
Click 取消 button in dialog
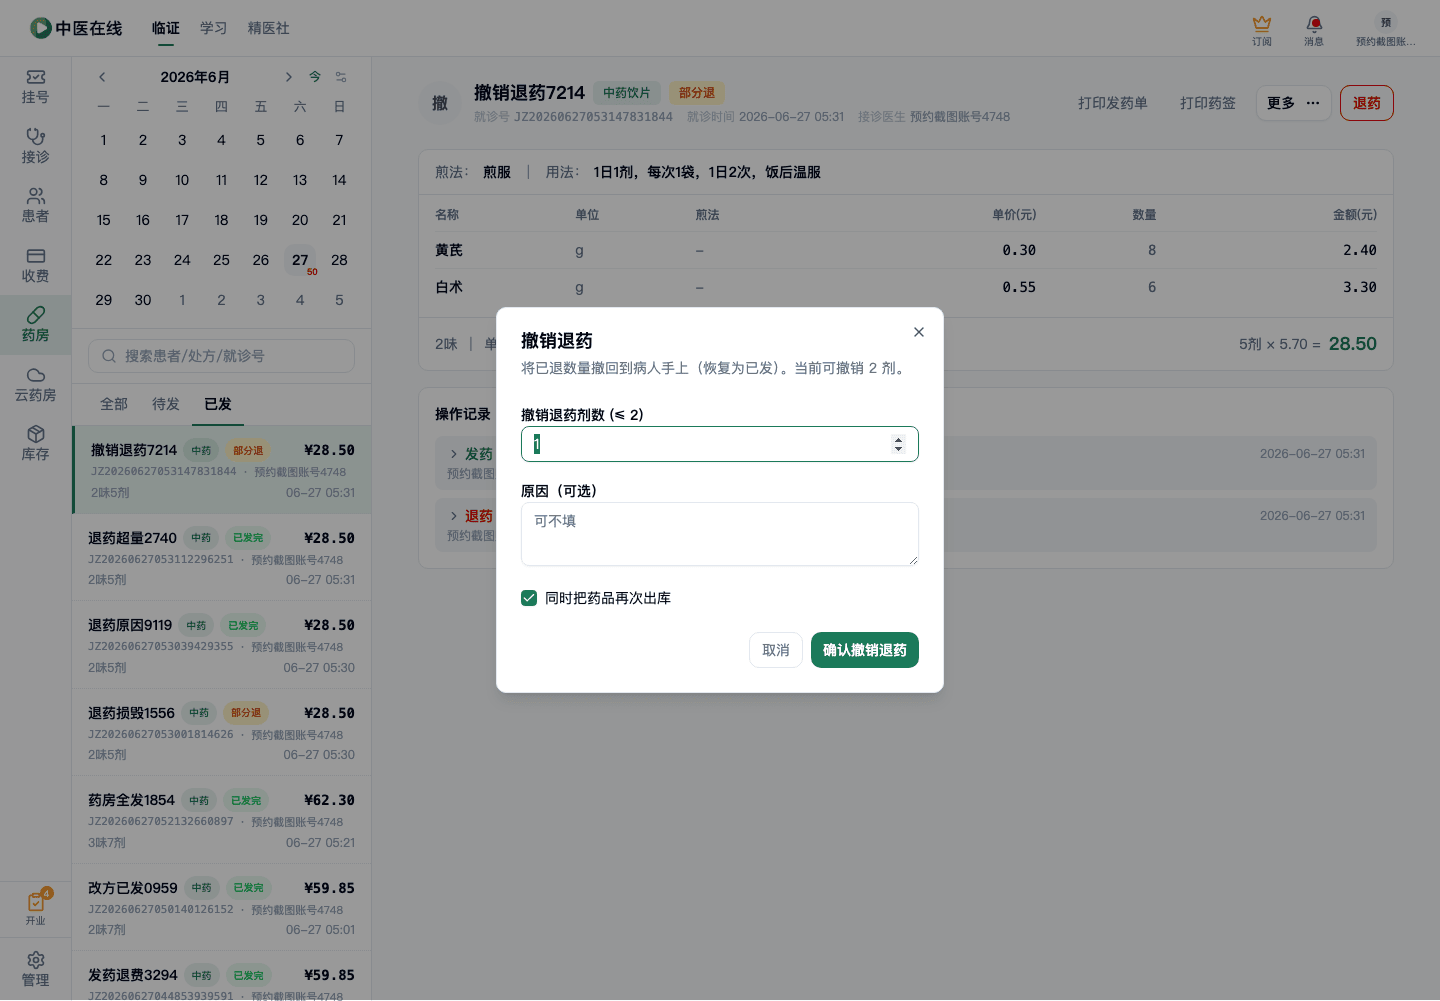[776, 650]
